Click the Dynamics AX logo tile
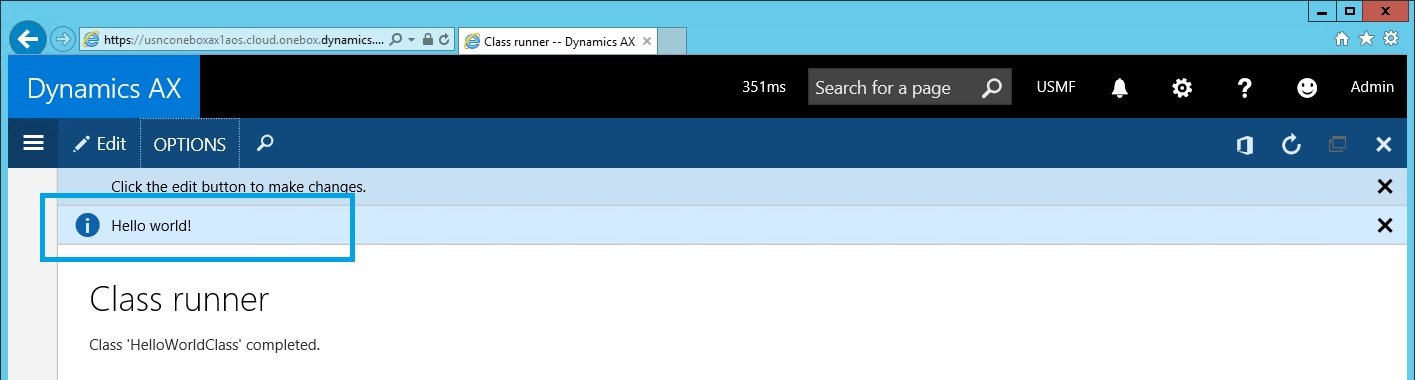 104,87
